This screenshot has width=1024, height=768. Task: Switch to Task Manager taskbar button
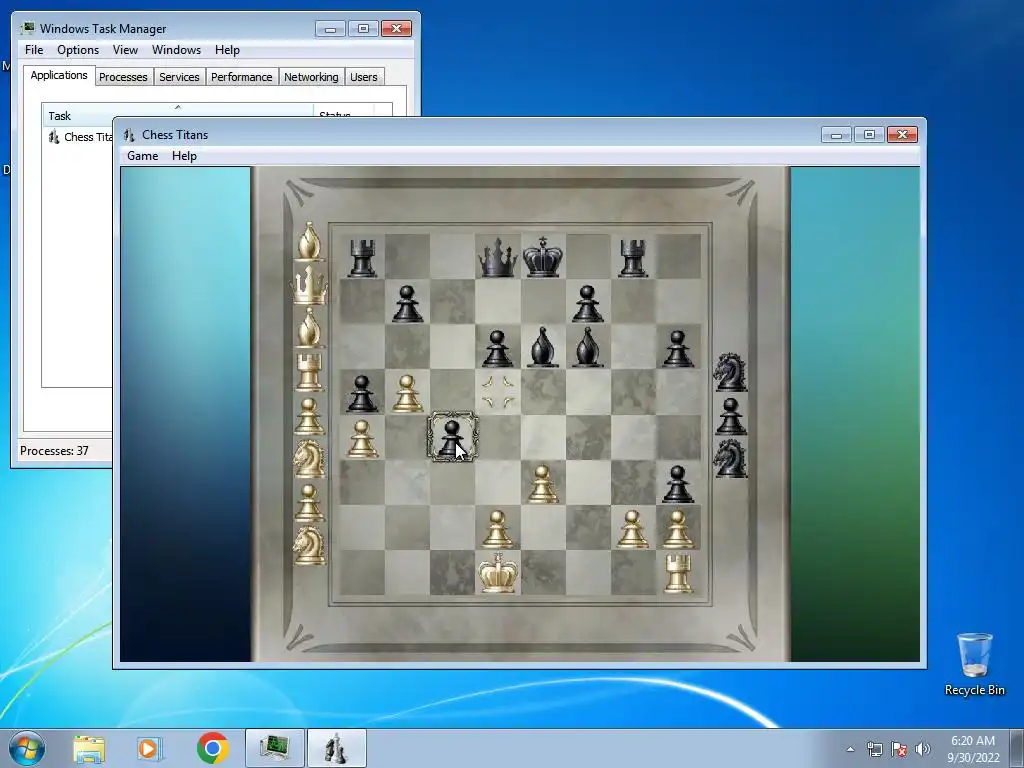pyautogui.click(x=274, y=748)
